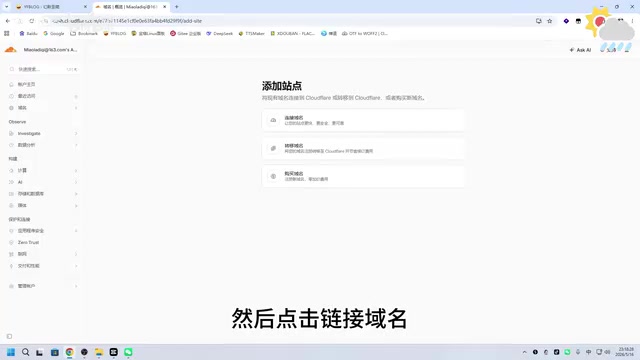
Task: Expand the application security row chevron
Action: [x=76, y=231]
